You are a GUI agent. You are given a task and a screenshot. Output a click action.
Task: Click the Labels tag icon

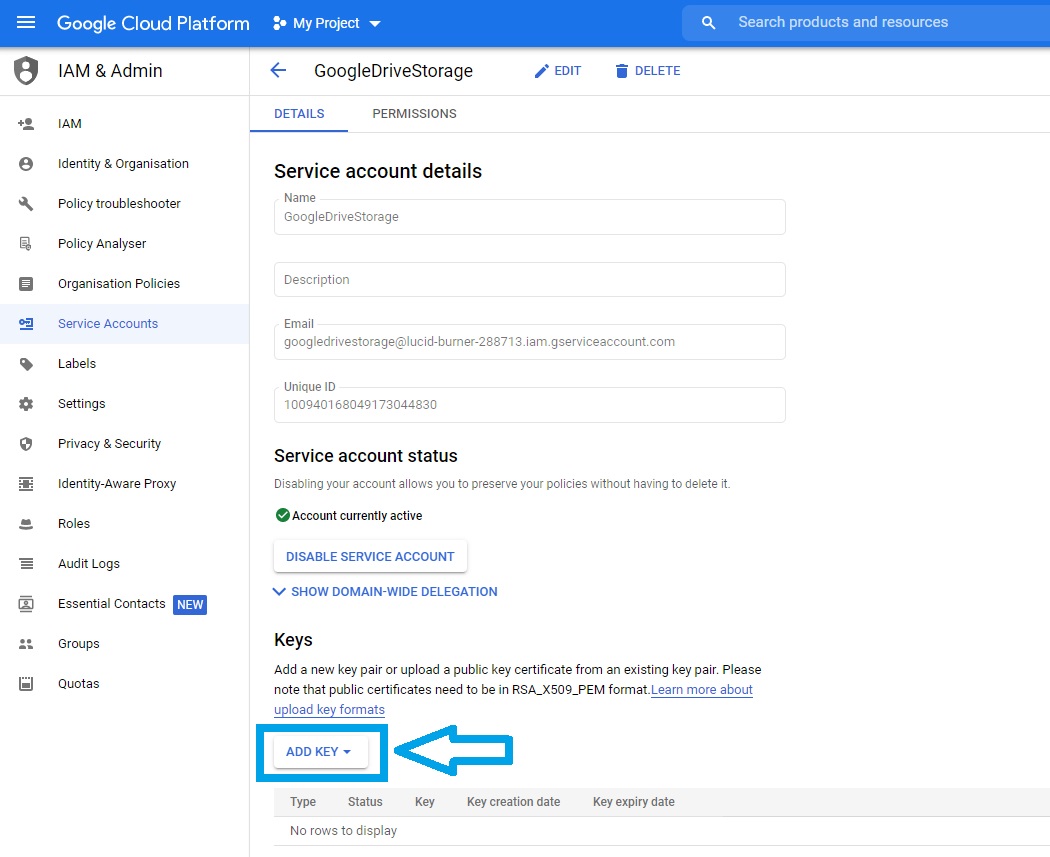(26, 364)
